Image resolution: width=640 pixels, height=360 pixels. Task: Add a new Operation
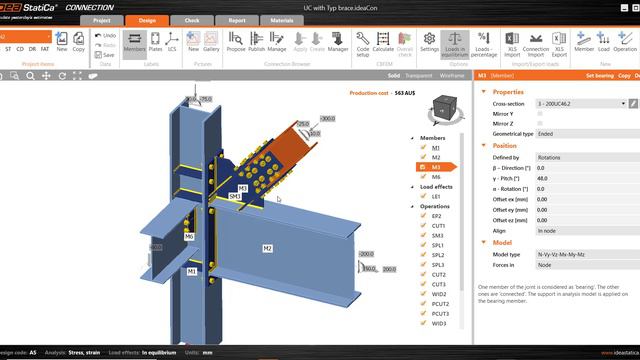click(x=624, y=42)
